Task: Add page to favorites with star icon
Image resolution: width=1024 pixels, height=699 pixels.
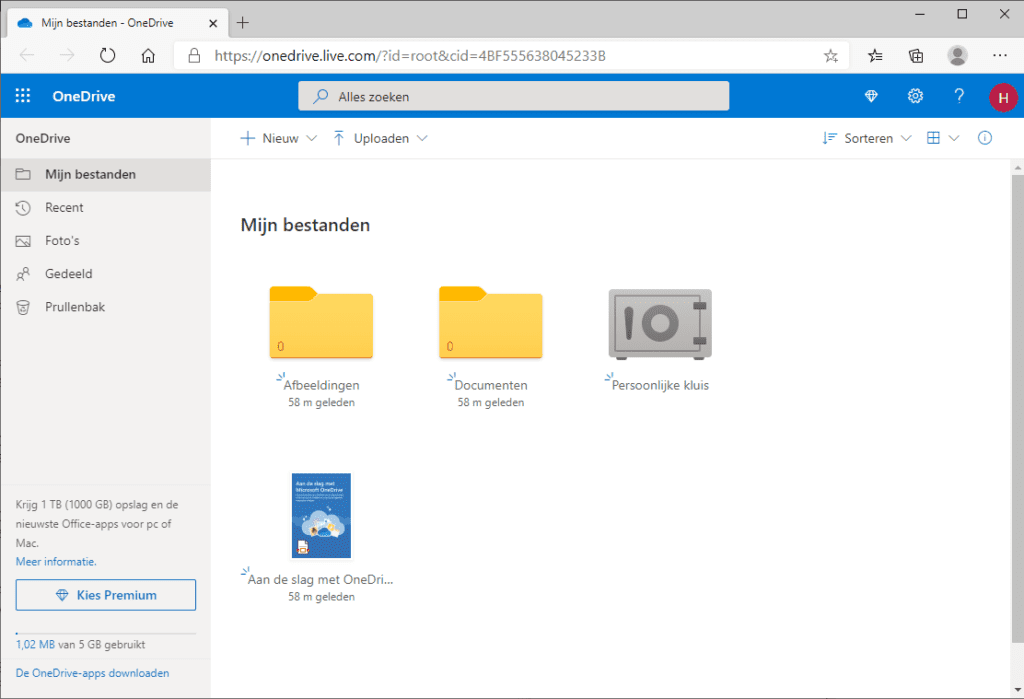Action: [831, 56]
